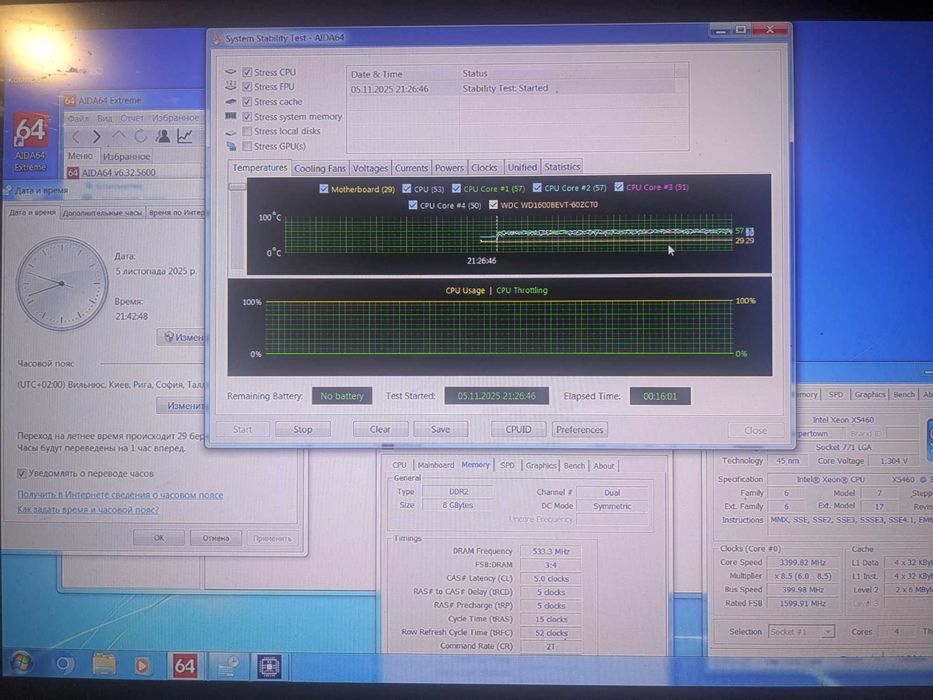This screenshot has width=933, height=700.
Task: Open link Как задать время и часовой пояс
Action: coord(88,510)
